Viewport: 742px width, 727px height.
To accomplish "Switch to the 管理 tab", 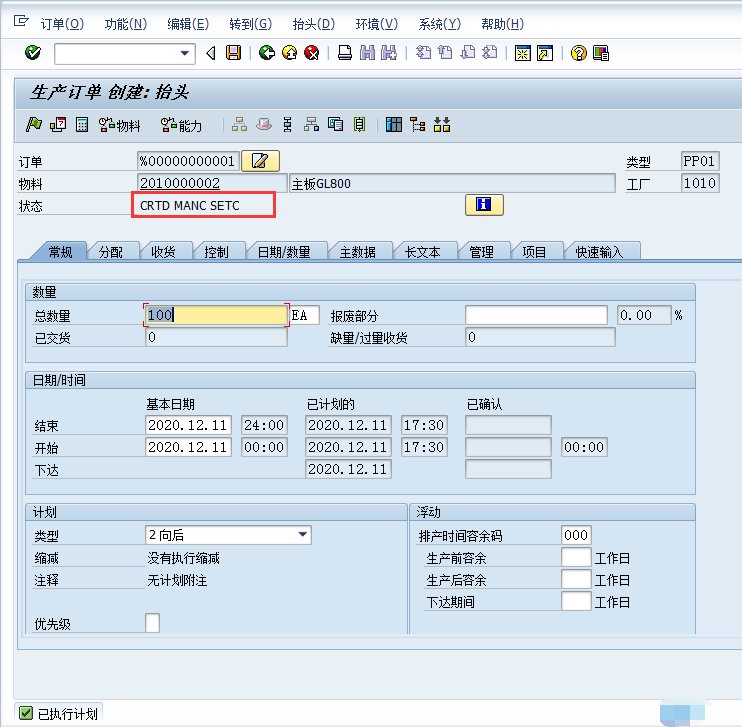I will [481, 252].
